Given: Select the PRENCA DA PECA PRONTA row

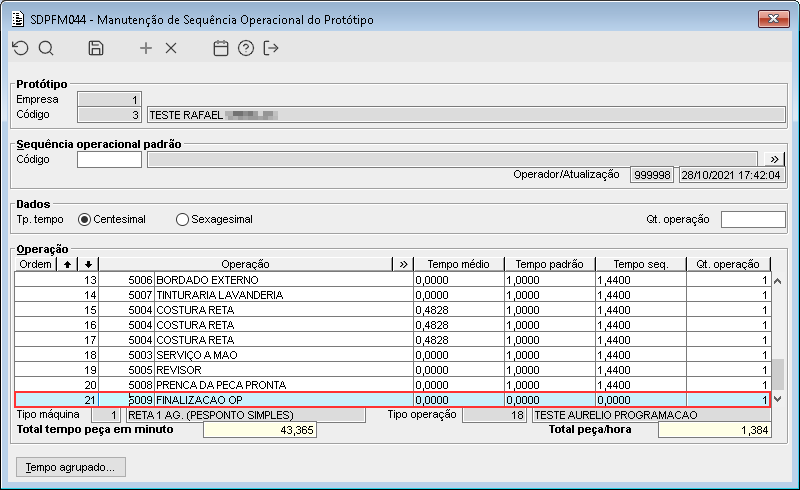Looking at the screenshot, I should tap(392, 385).
